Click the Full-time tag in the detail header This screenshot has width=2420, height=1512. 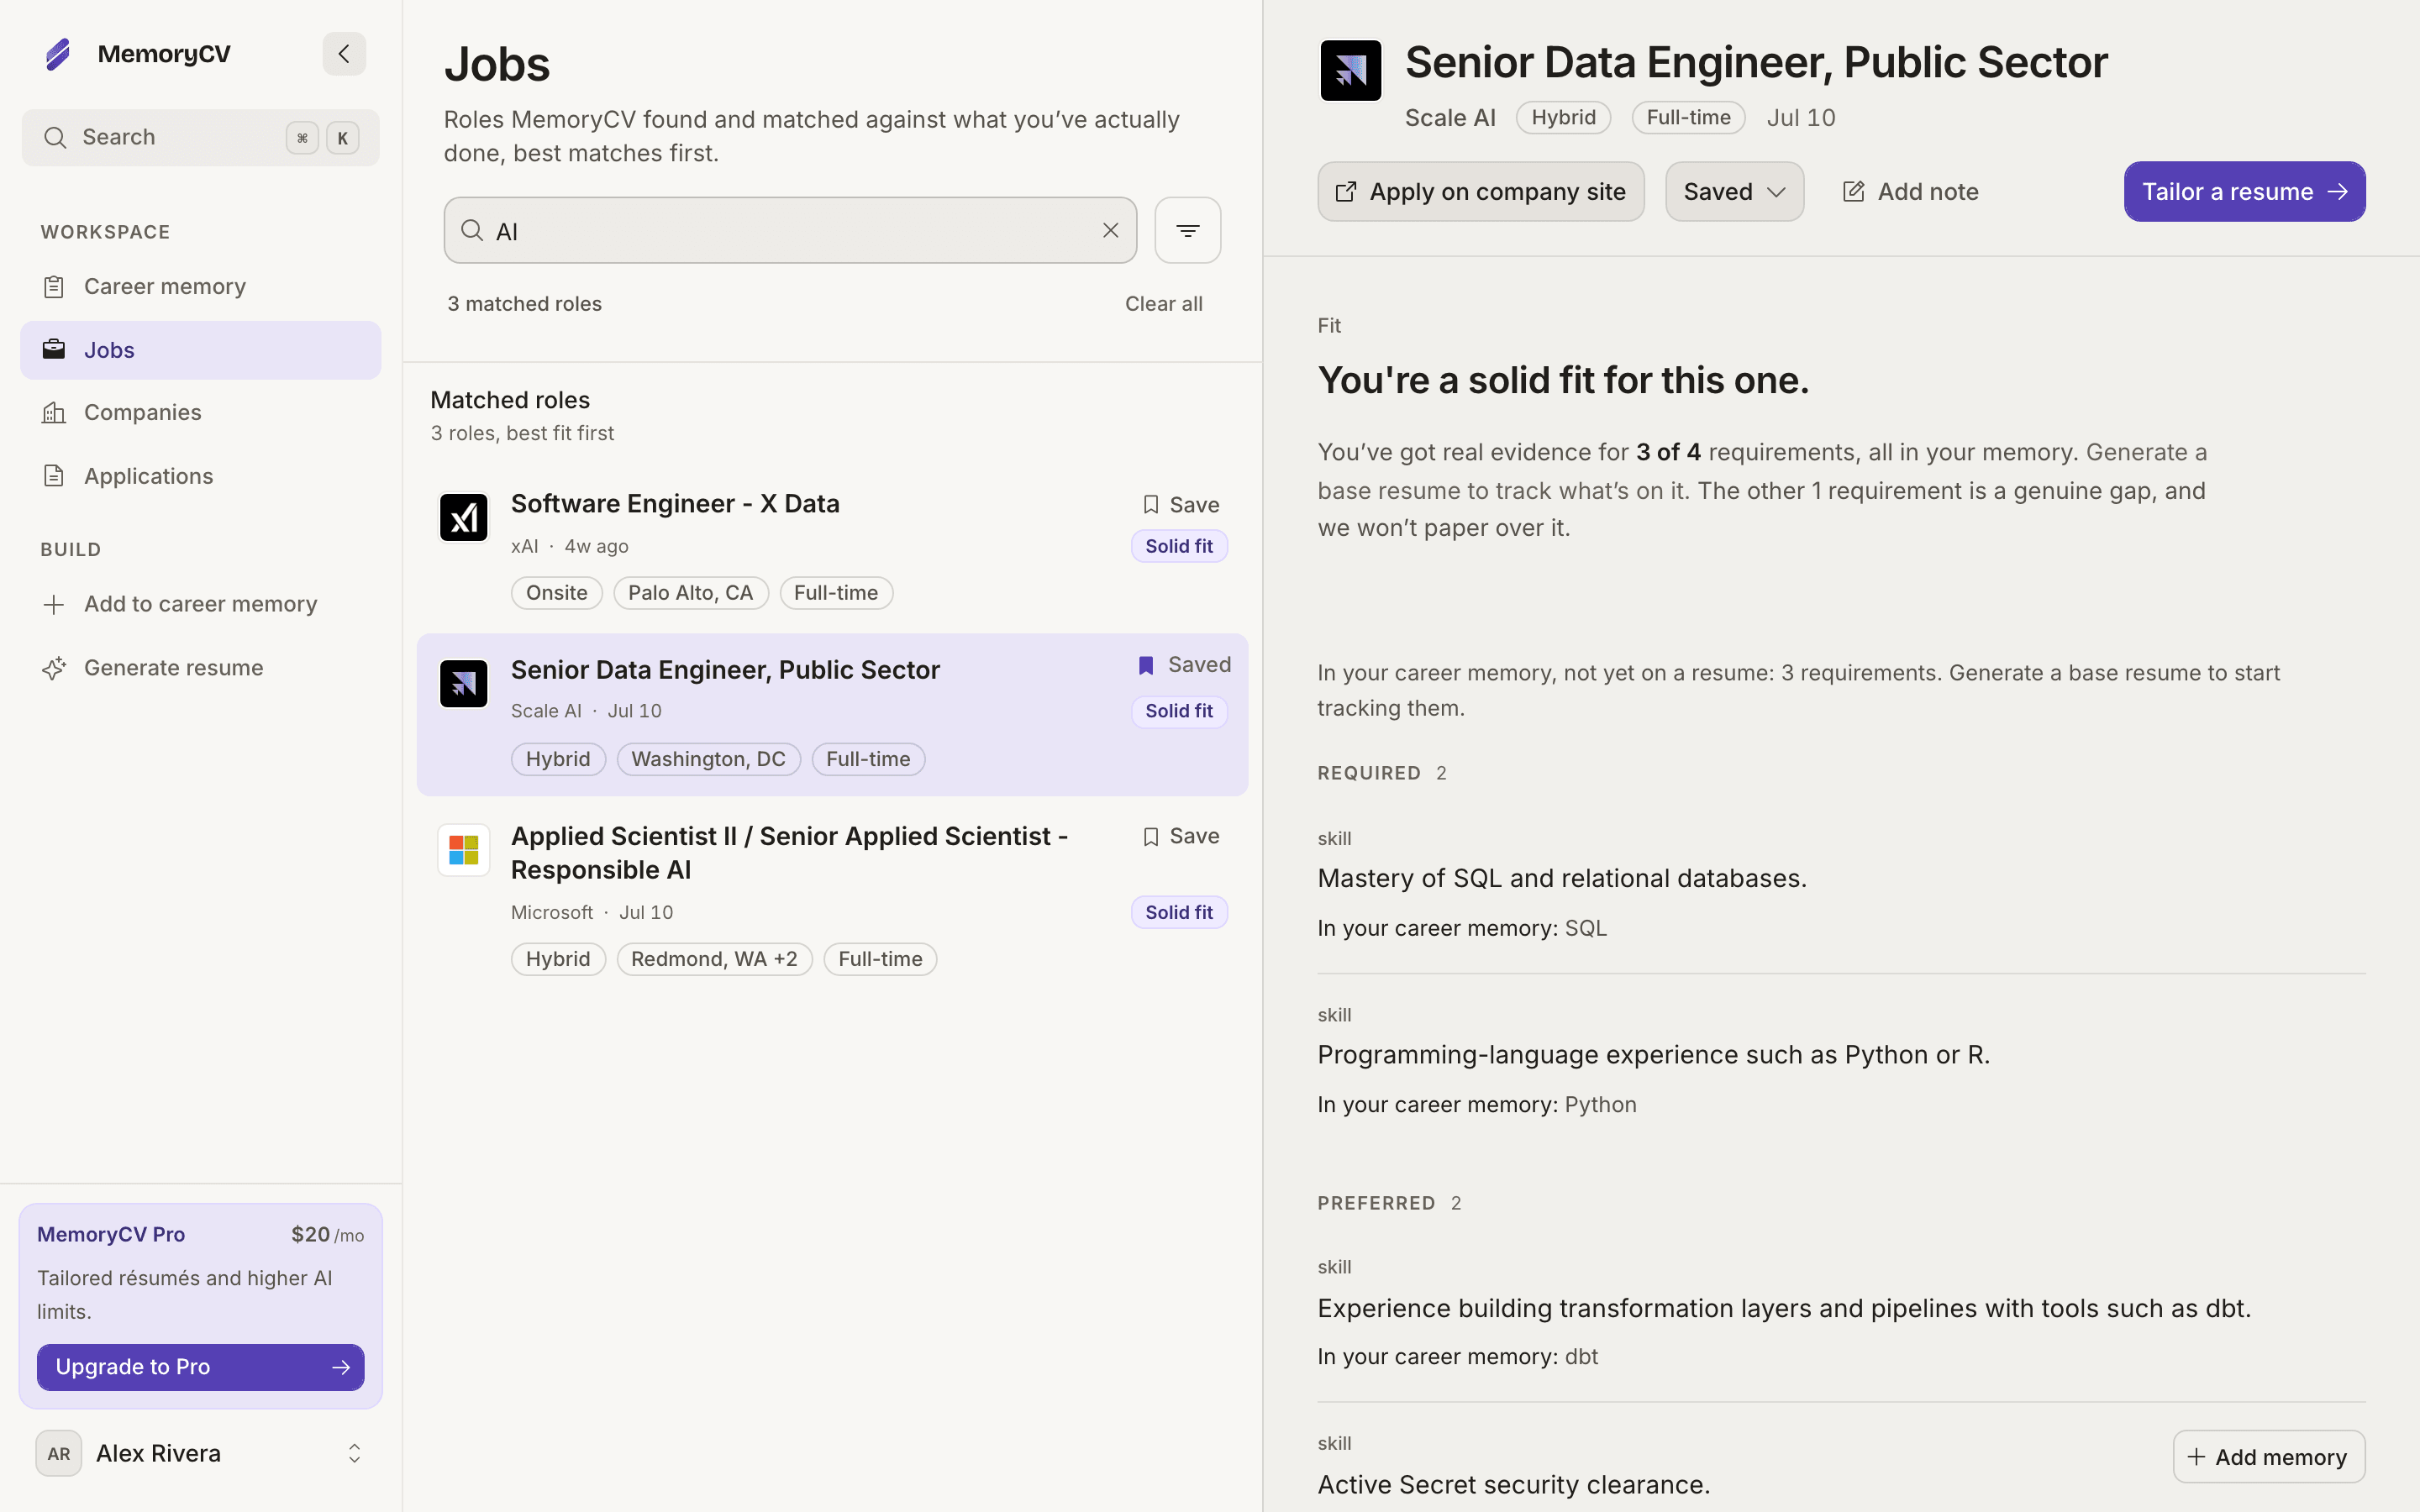(x=1688, y=117)
